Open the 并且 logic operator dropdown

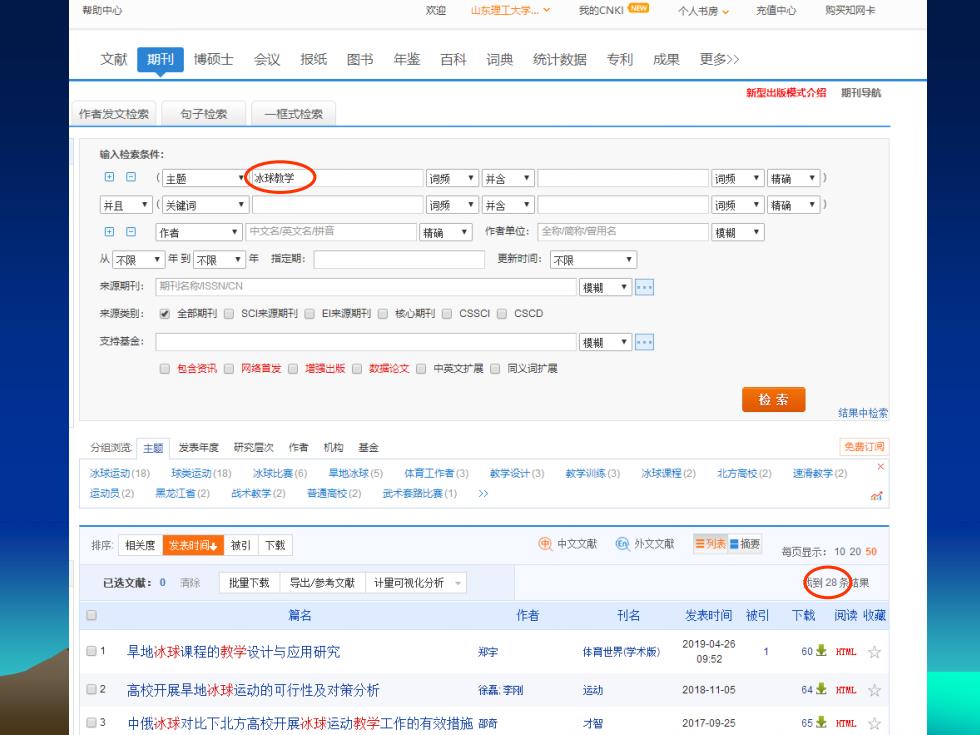[x=126, y=205]
